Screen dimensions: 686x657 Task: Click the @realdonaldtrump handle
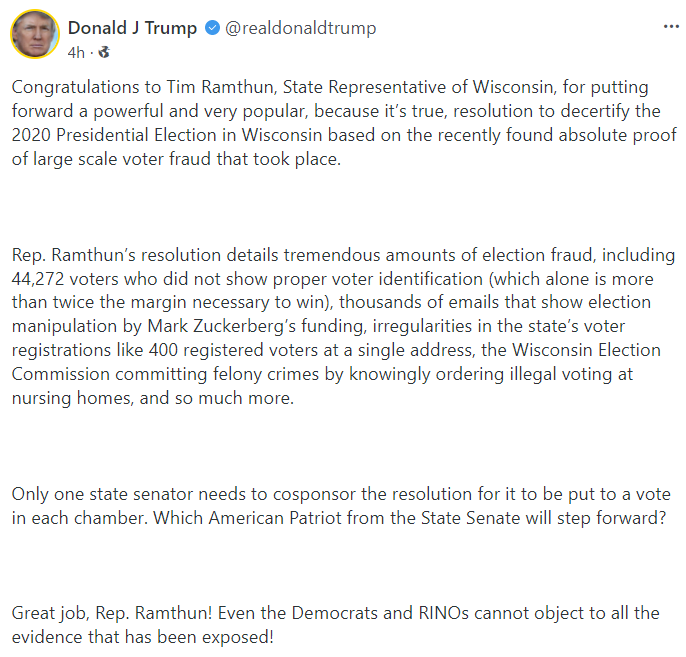point(300,28)
